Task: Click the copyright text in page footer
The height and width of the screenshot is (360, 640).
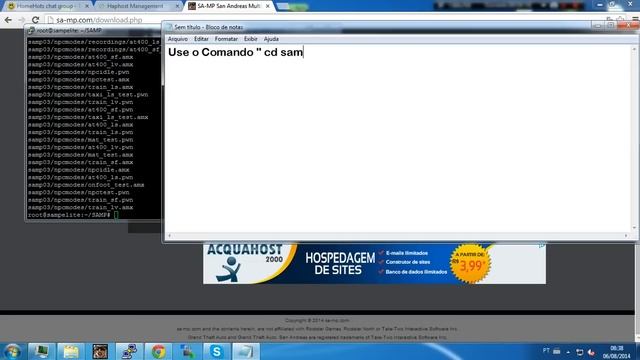Action: click(317, 320)
